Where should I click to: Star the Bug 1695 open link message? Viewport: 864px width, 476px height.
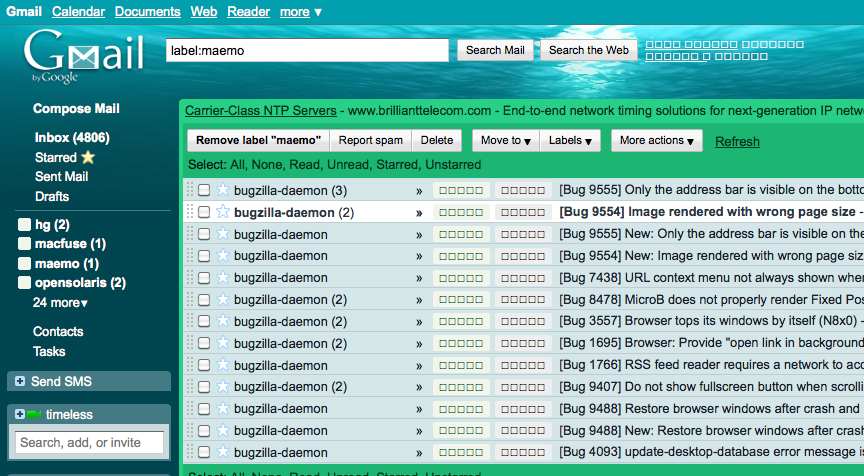click(x=223, y=343)
